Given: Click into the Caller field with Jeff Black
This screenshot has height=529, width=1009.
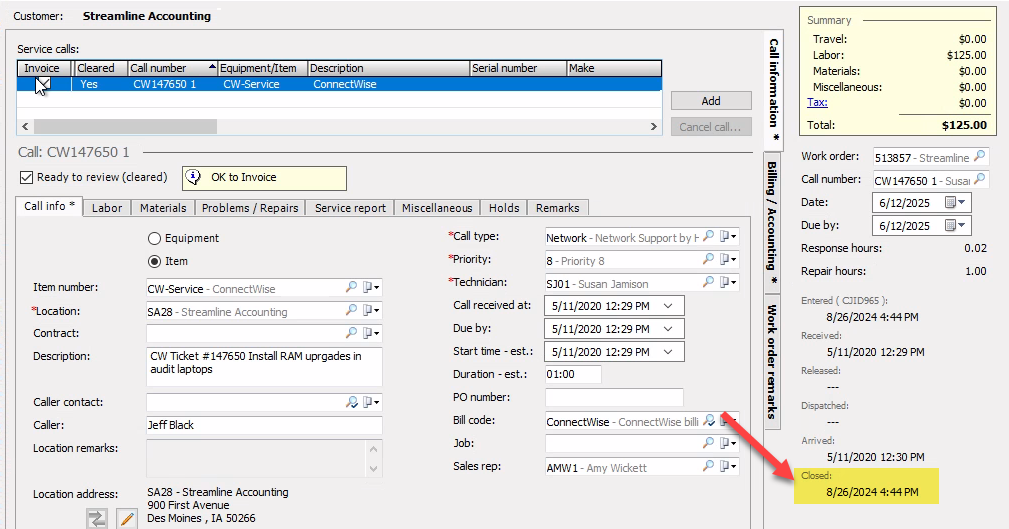Looking at the screenshot, I should pyautogui.click(x=264, y=425).
